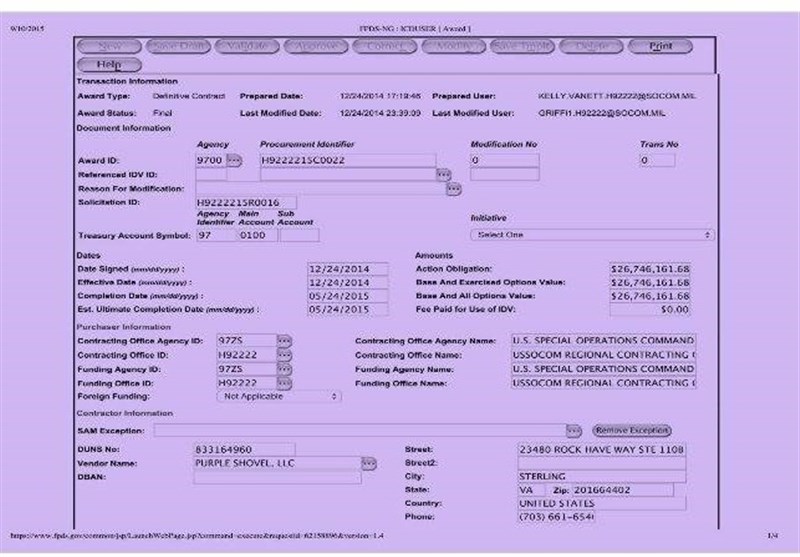The height and width of the screenshot is (557, 800).
Task: Click the Reason For Modification ellipsis button
Action: [453, 189]
